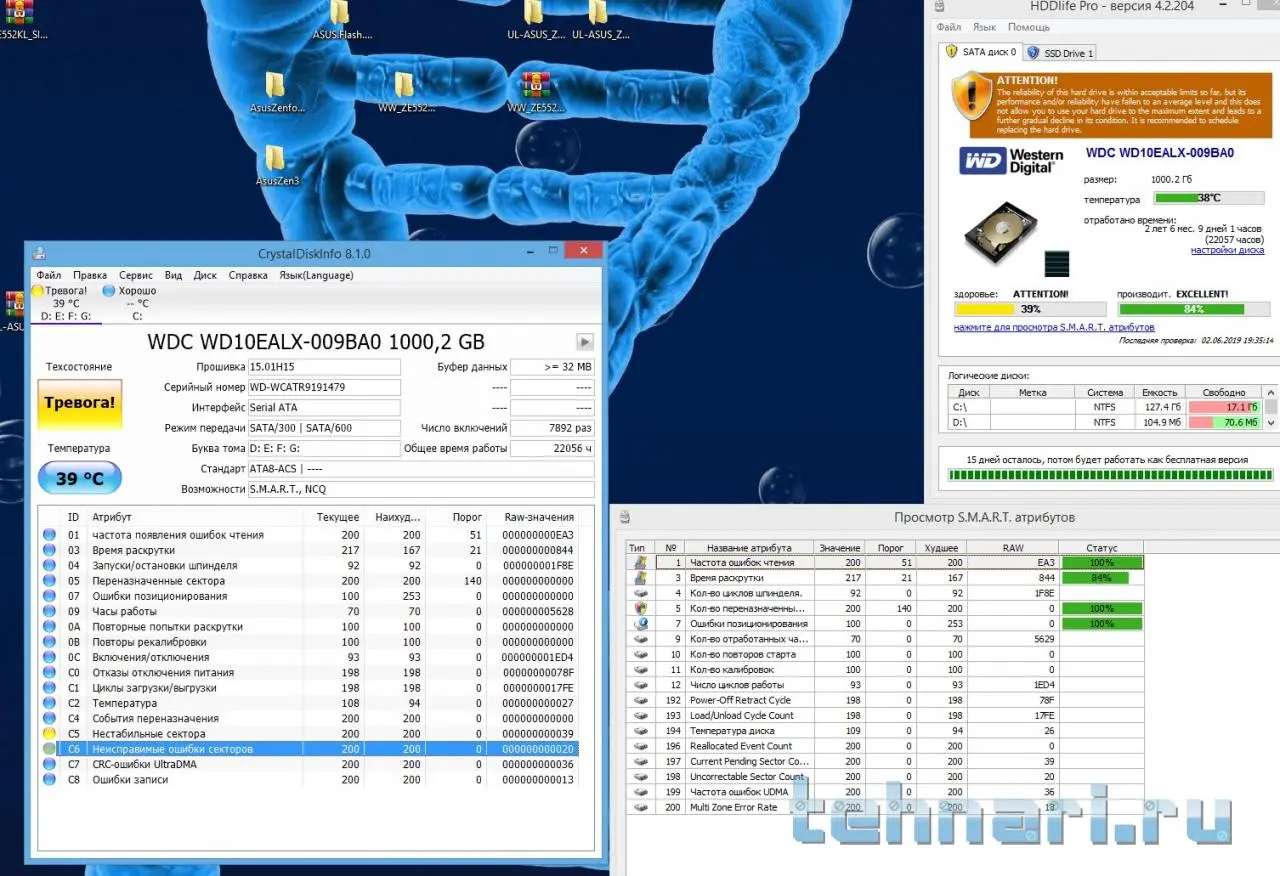Click the serial number field WD-WCATR9191479
1280x876 pixels.
324,387
